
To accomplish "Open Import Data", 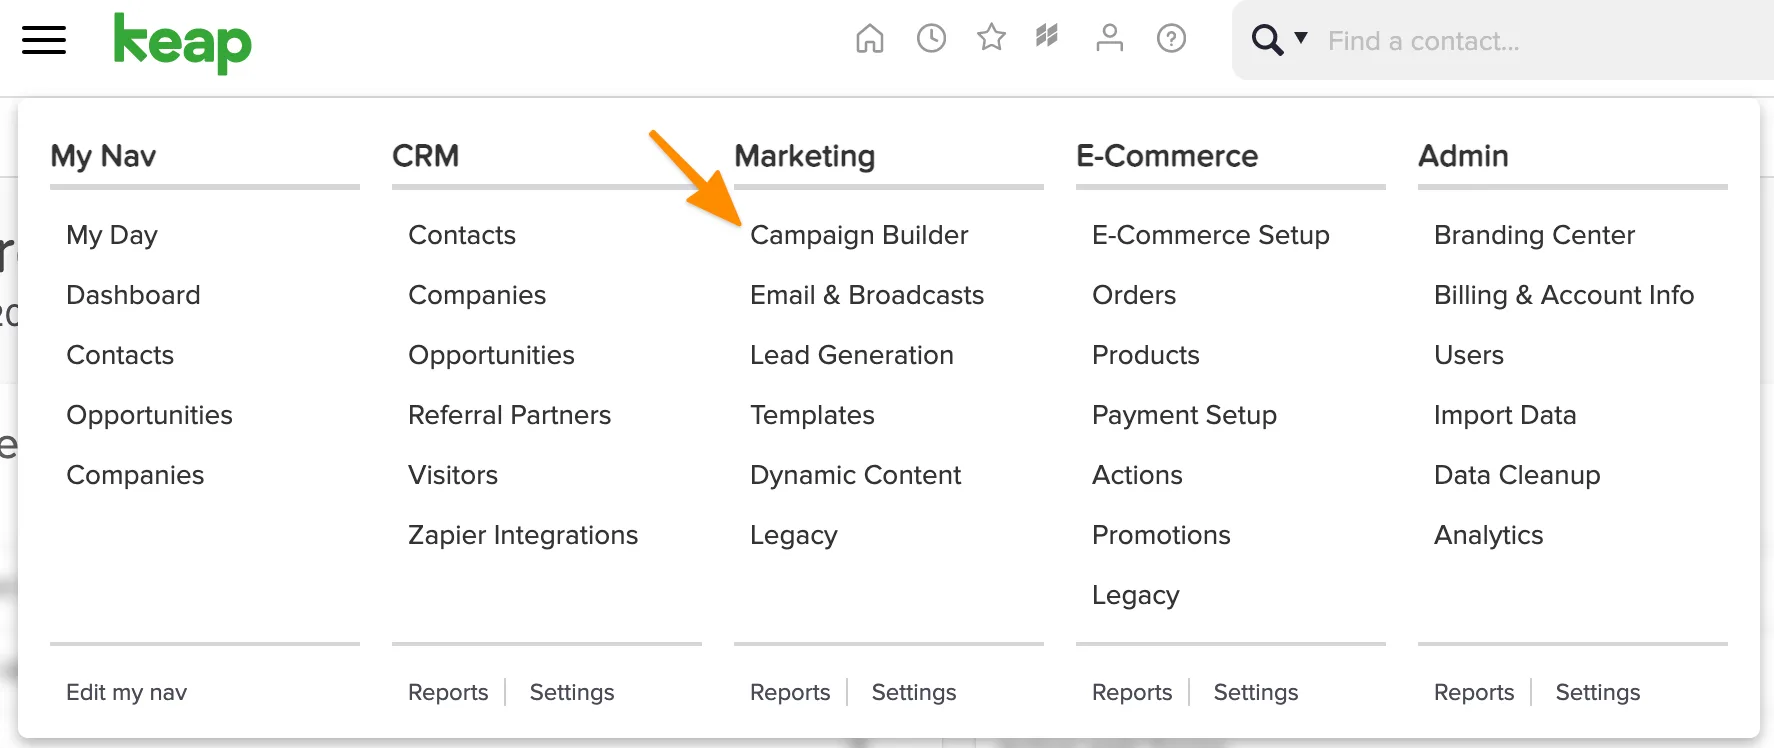I will 1505,416.
